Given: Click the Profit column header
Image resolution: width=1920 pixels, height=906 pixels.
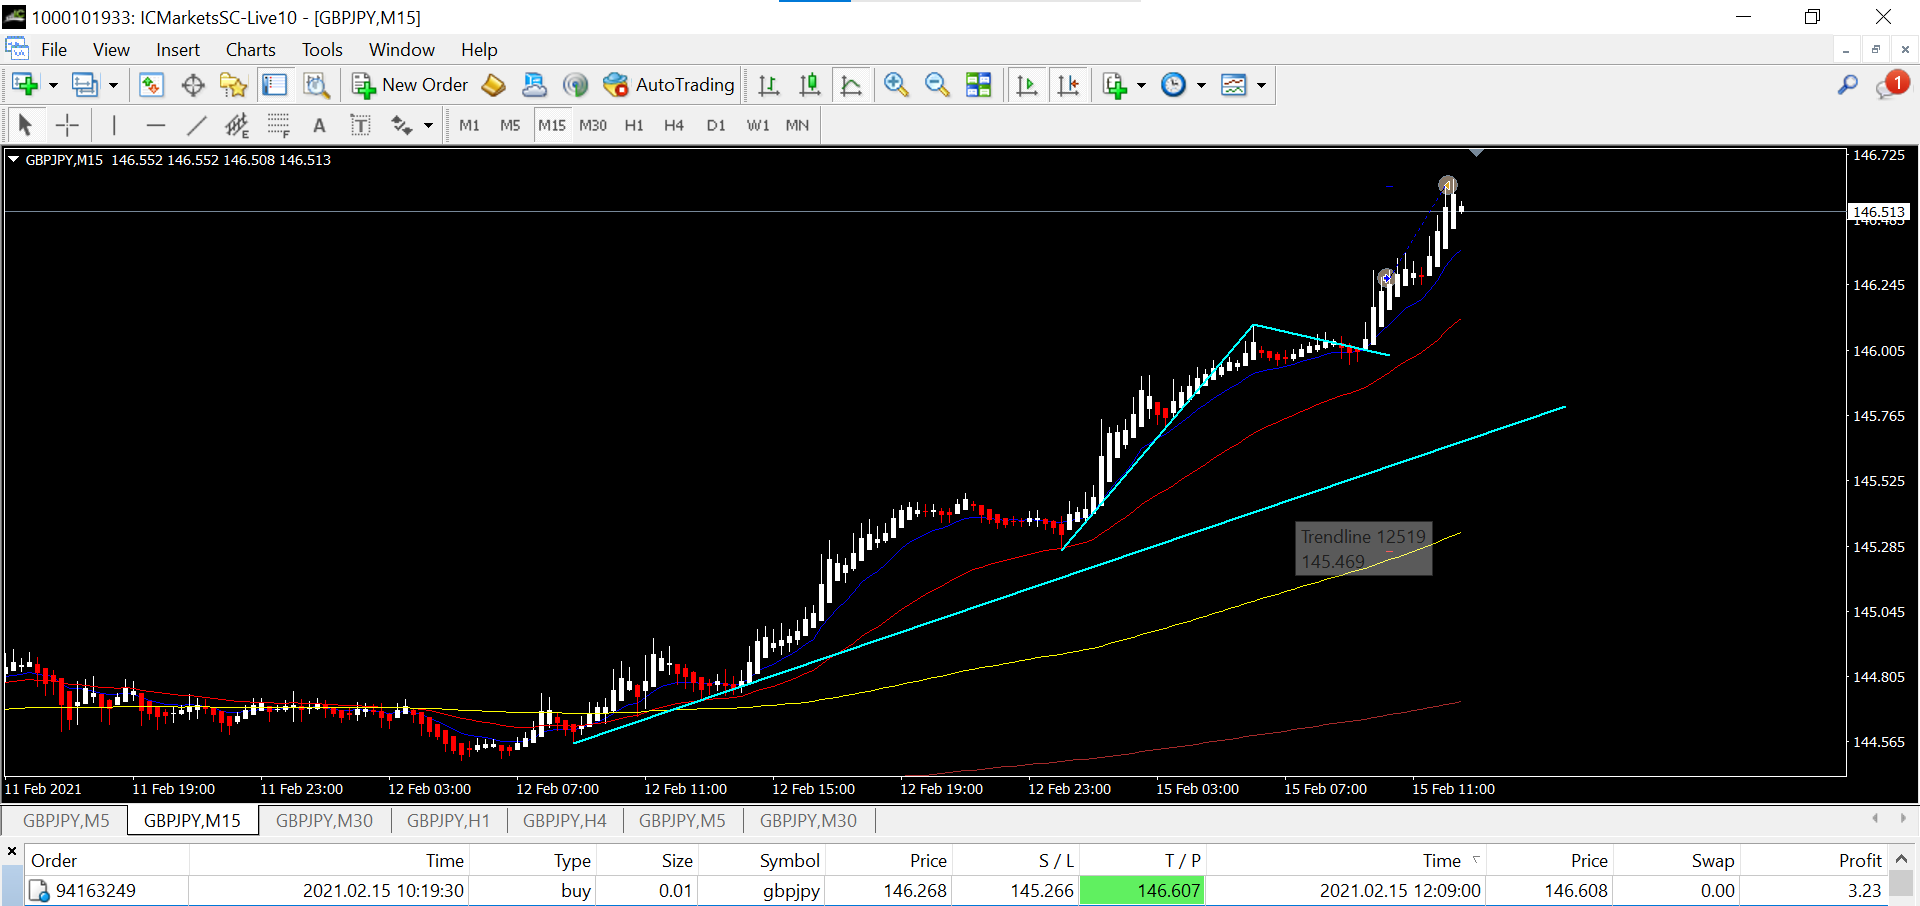Looking at the screenshot, I should (1860, 860).
